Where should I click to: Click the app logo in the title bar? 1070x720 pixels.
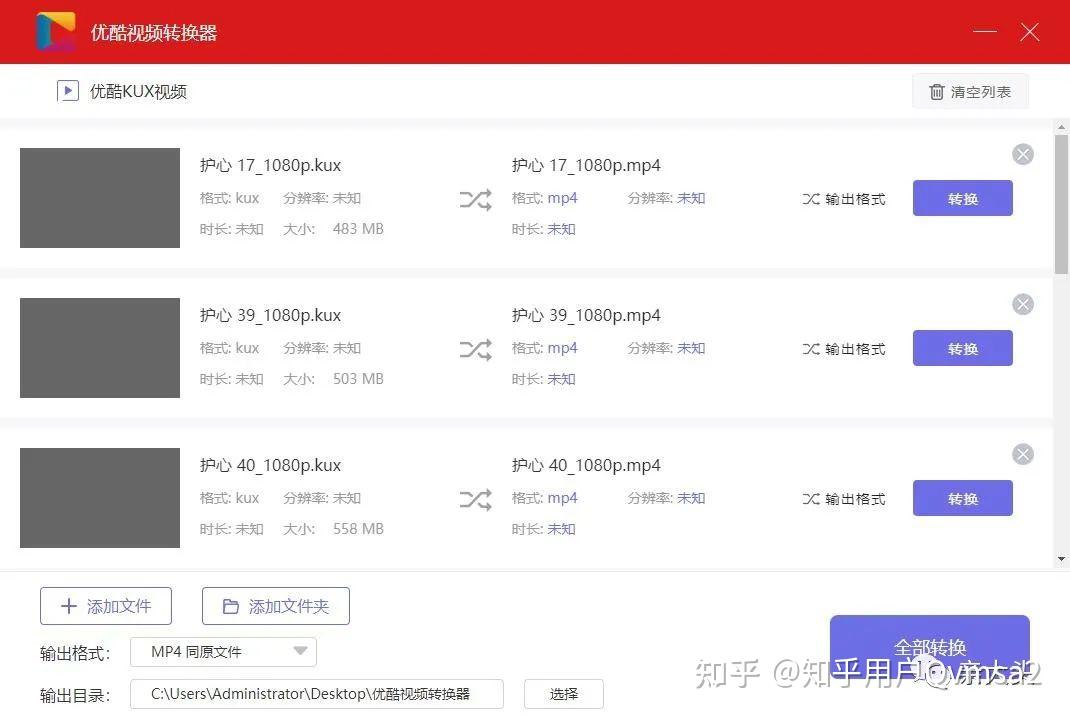54,31
